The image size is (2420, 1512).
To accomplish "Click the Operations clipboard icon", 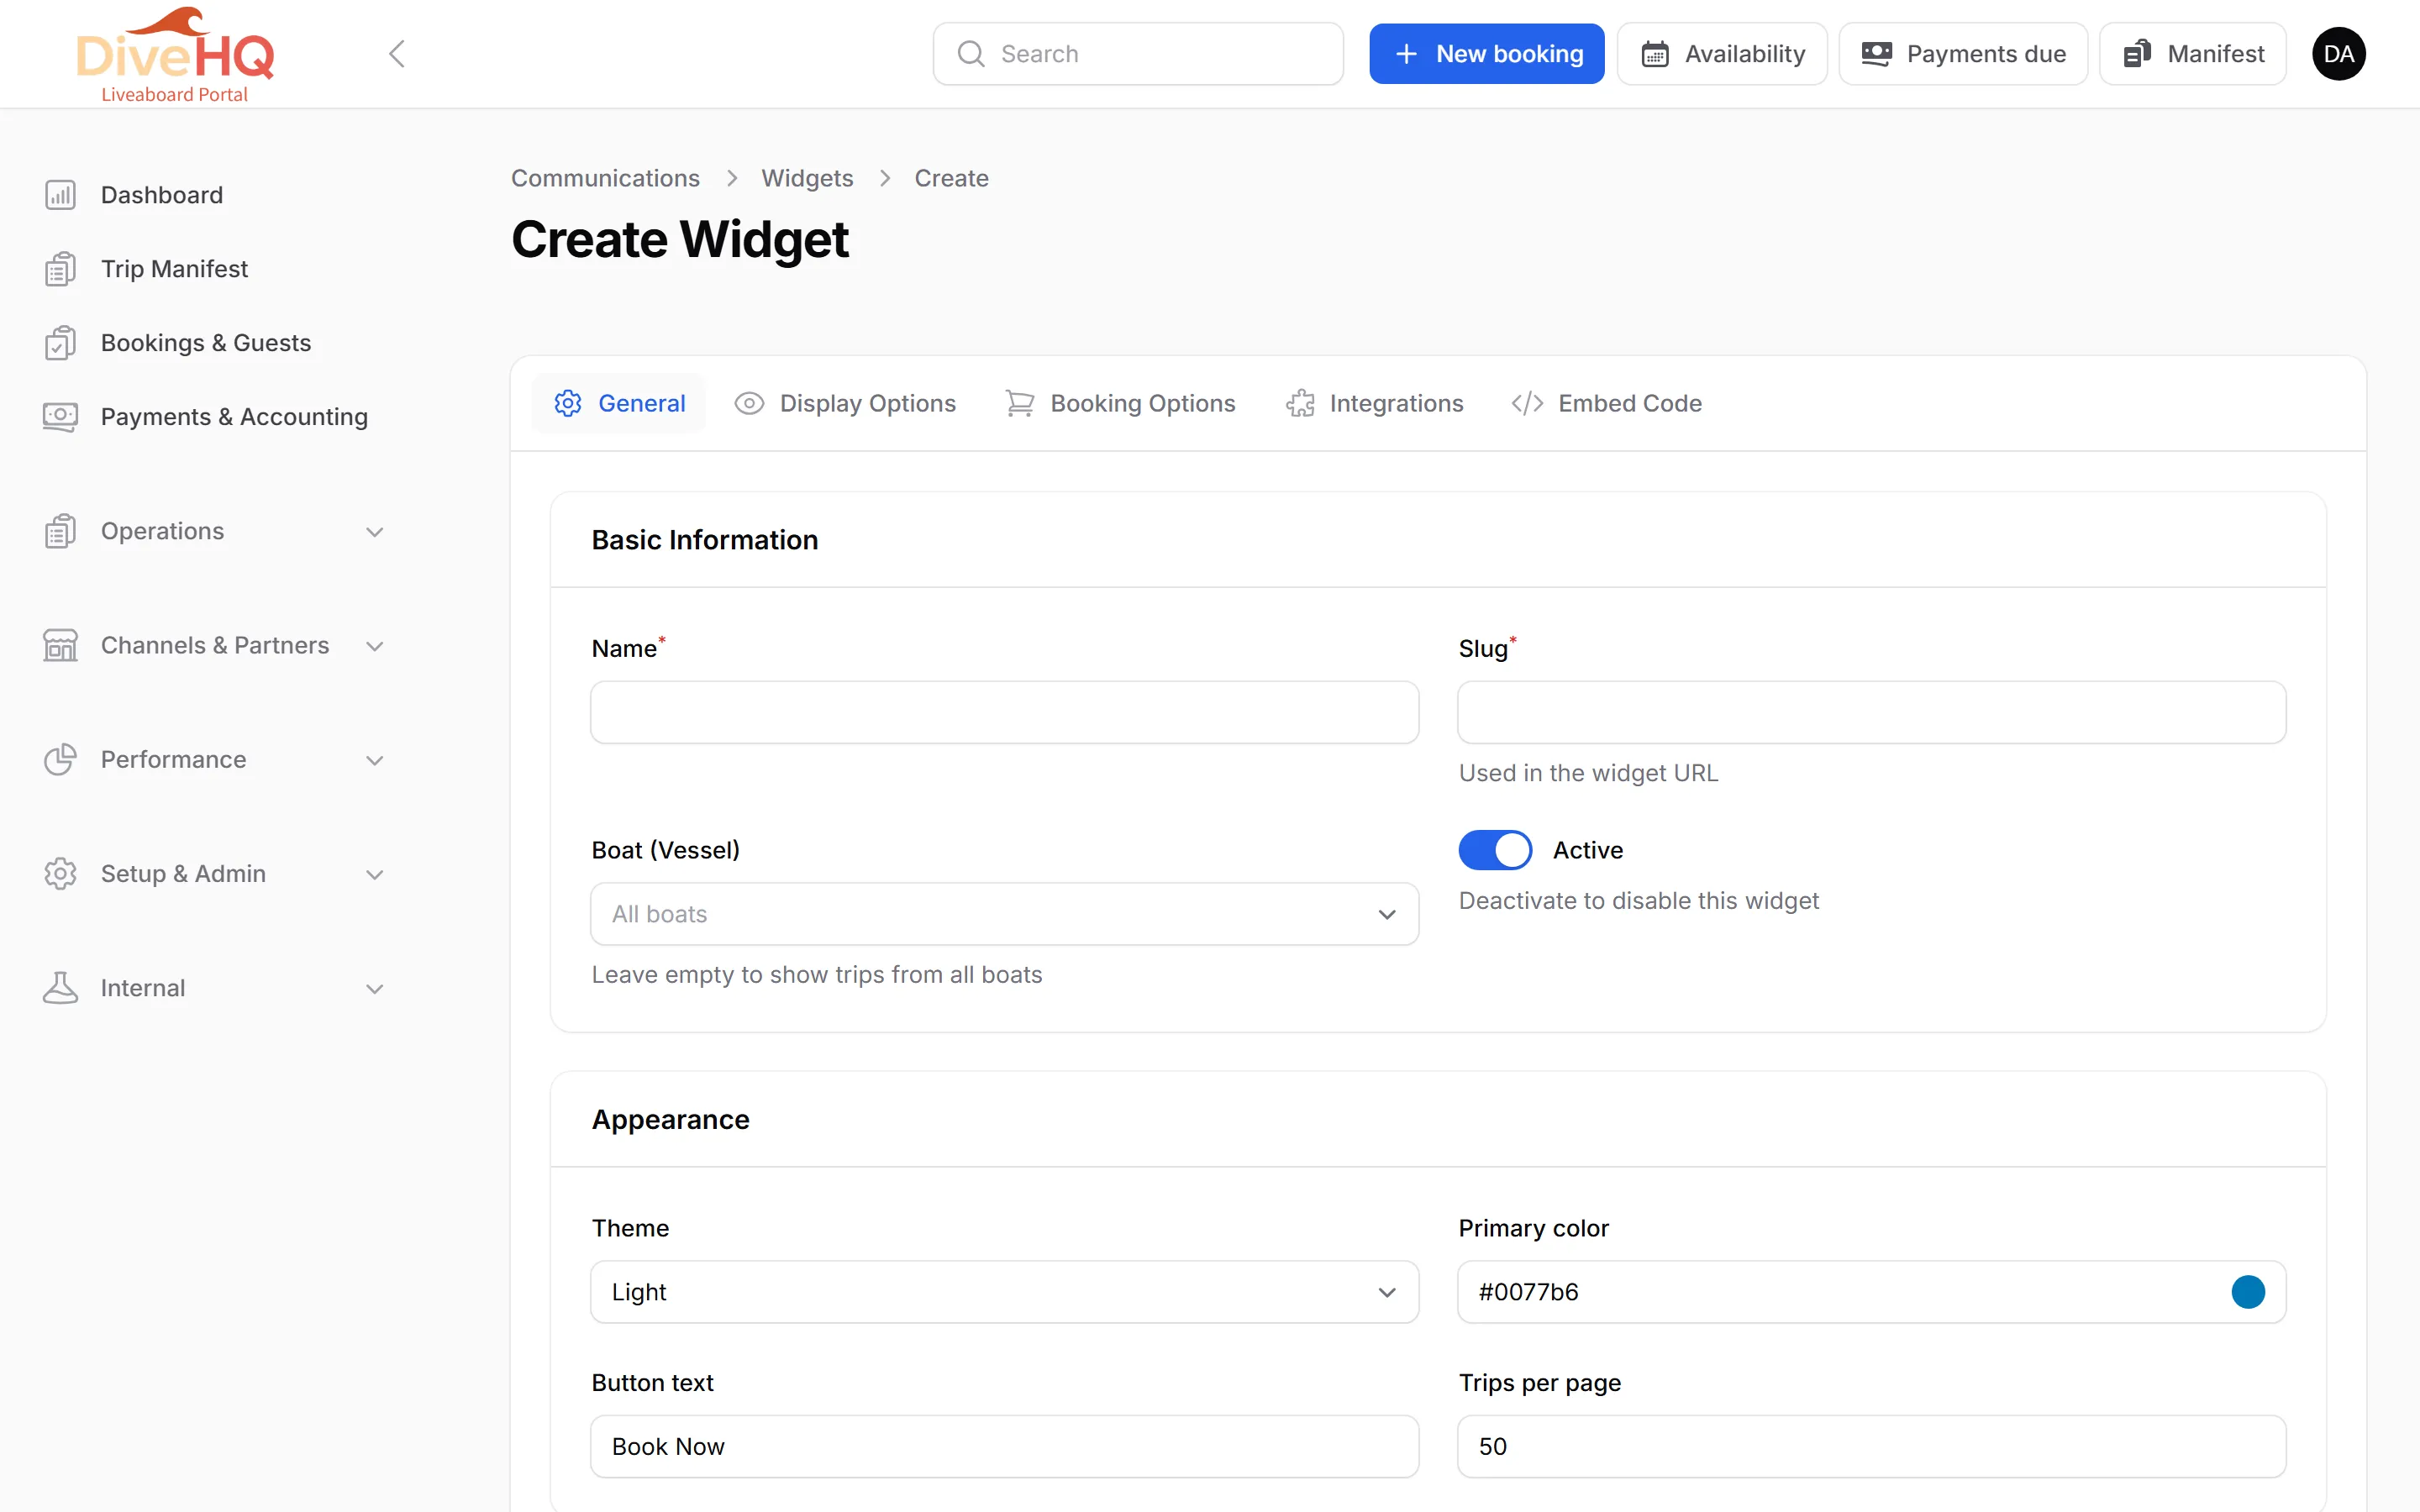I will 60,531.
